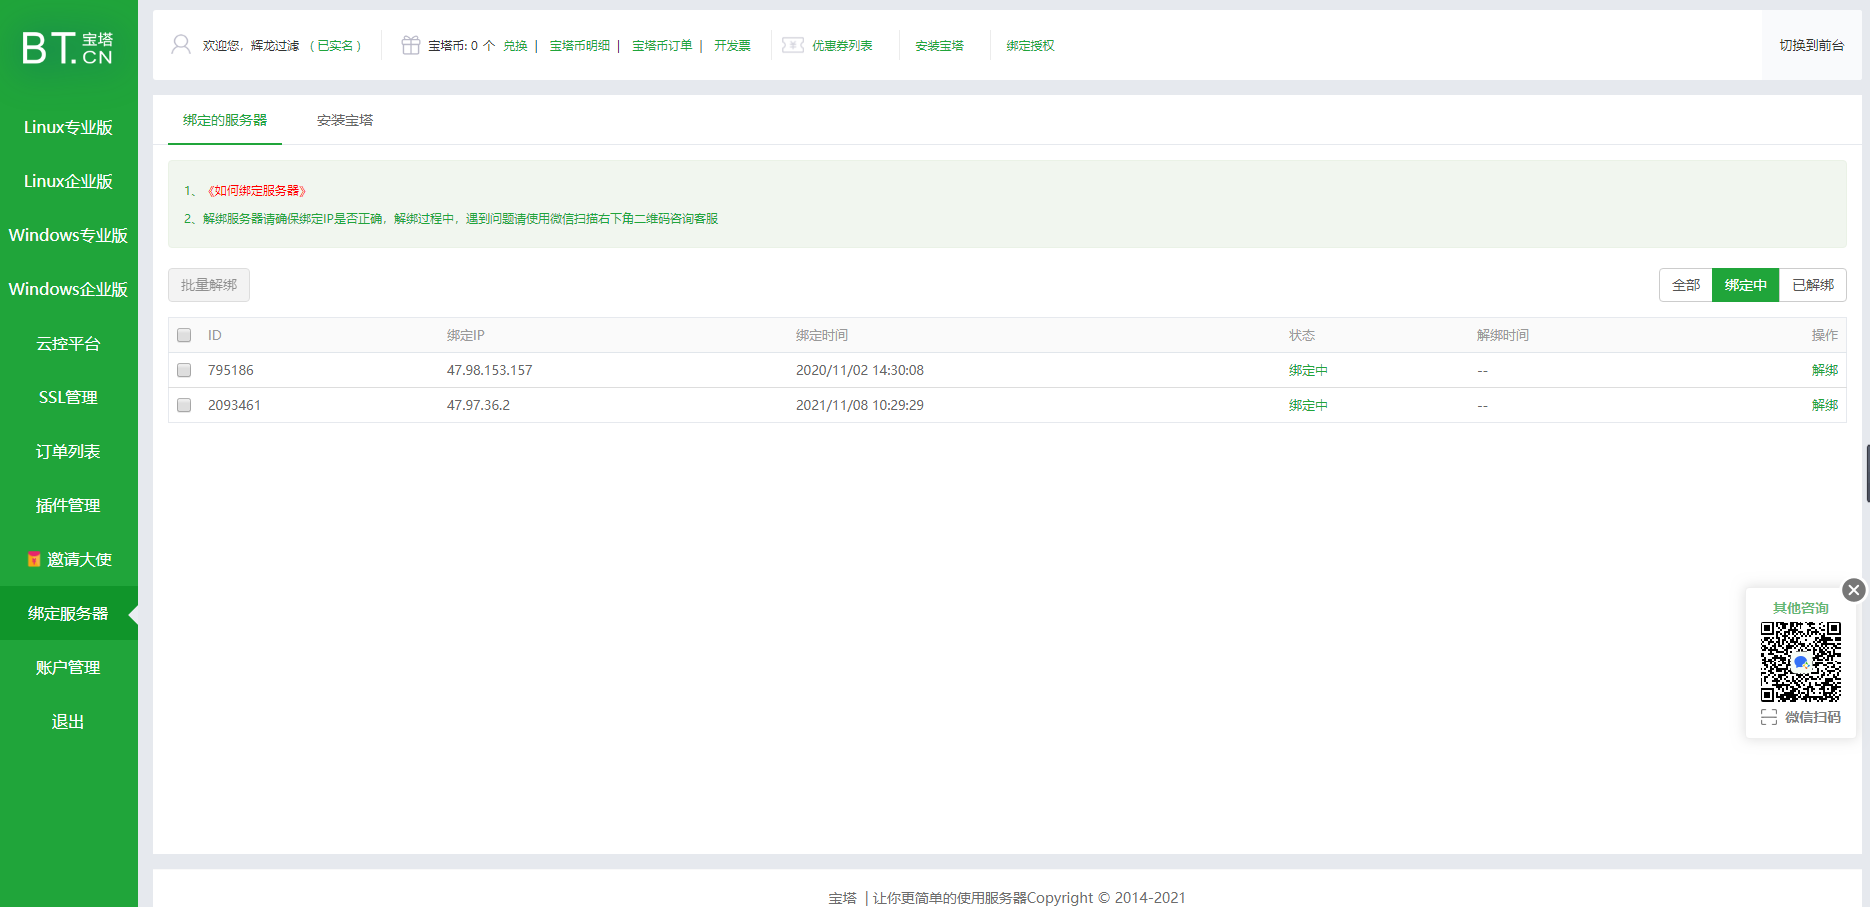The image size is (1870, 907).
Task: Click IP address 47.97.36.2
Action: point(478,405)
